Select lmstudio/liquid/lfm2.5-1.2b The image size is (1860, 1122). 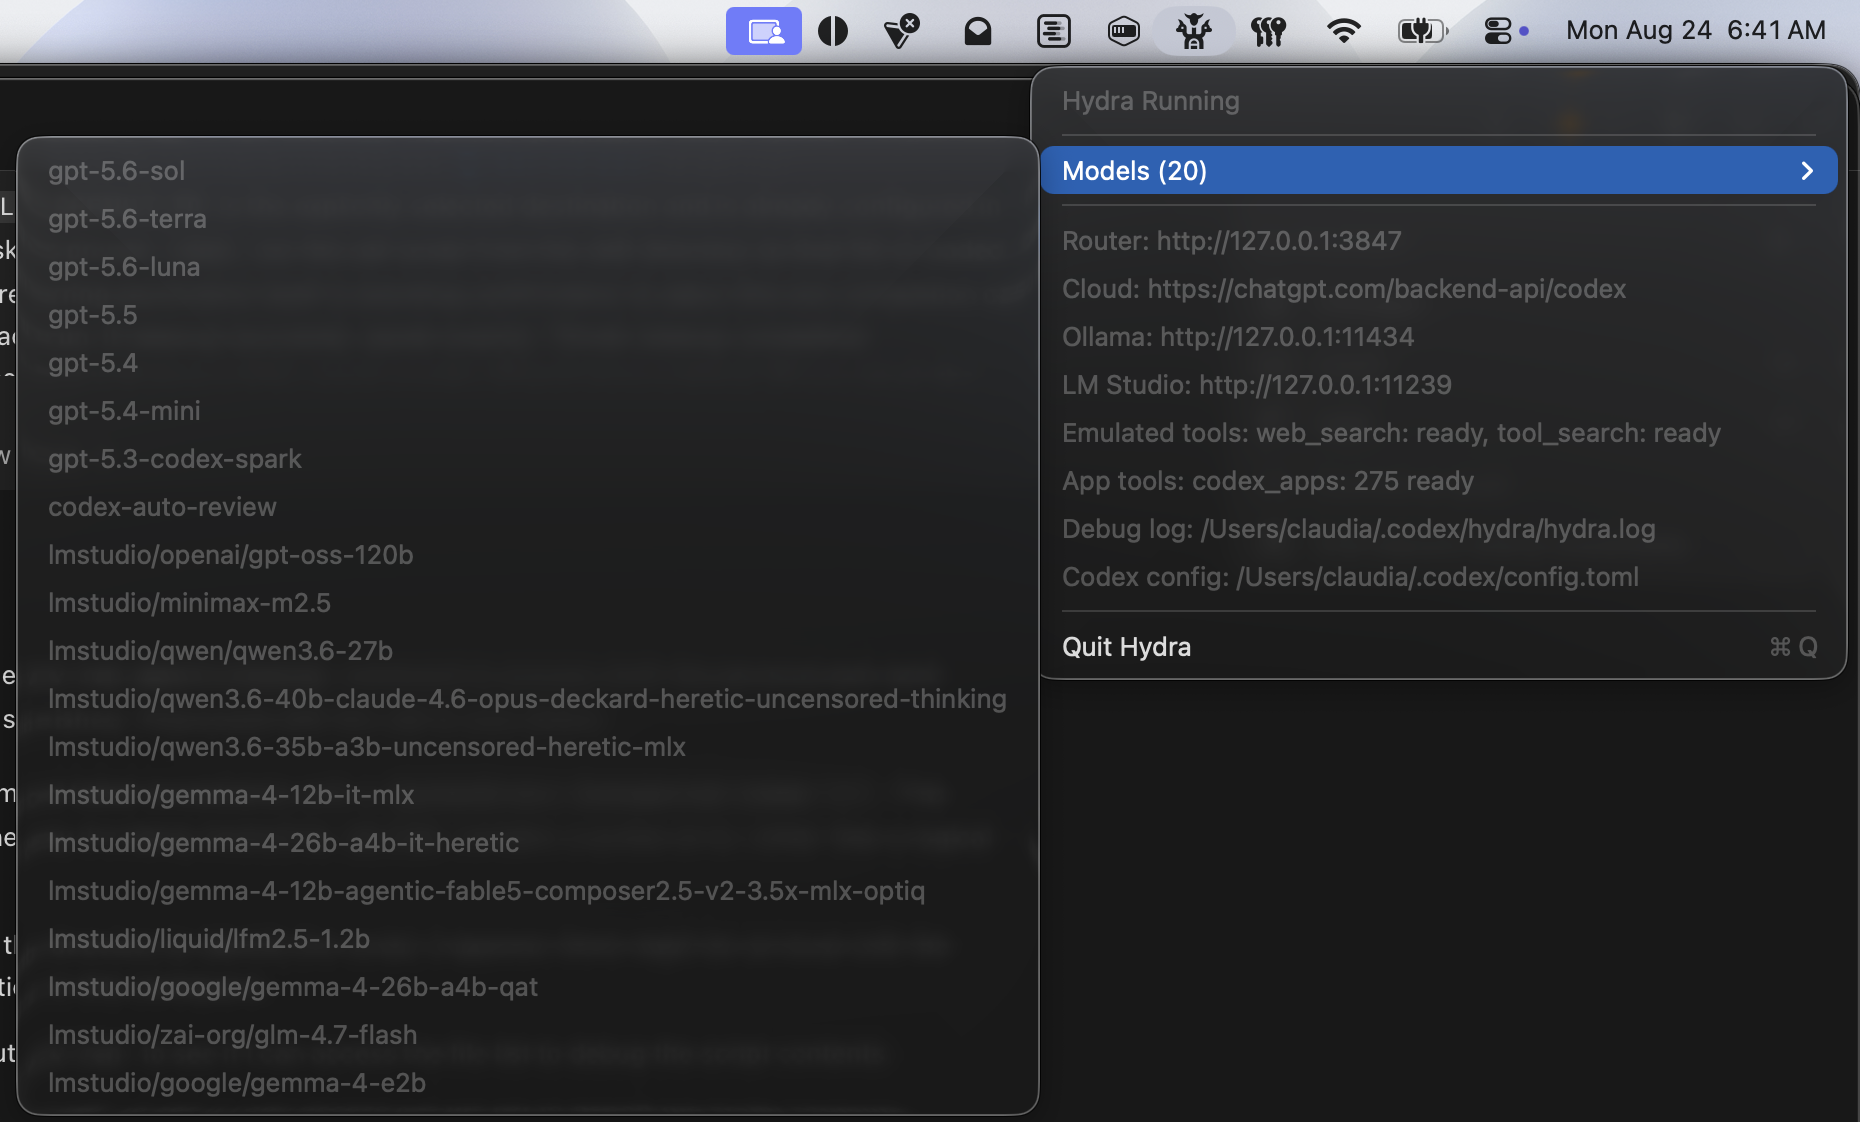[x=528, y=939]
